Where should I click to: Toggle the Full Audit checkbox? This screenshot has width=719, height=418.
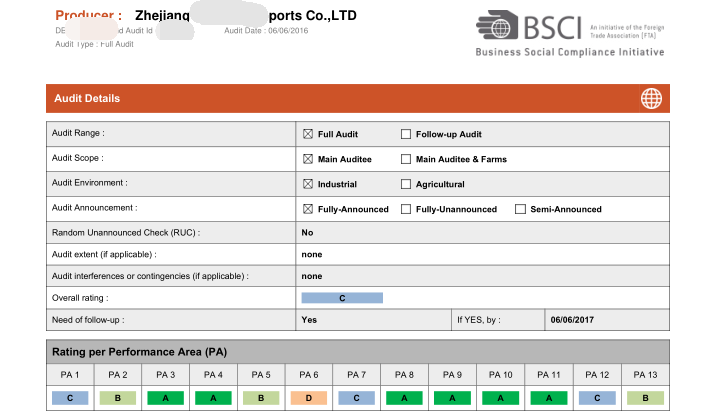click(x=308, y=134)
